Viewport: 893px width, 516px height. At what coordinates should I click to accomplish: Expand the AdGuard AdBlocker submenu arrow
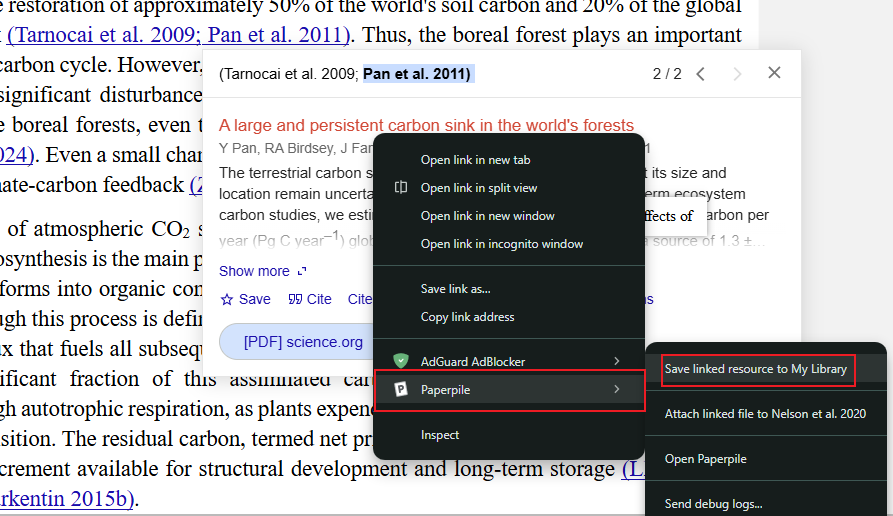pyautogui.click(x=616, y=361)
